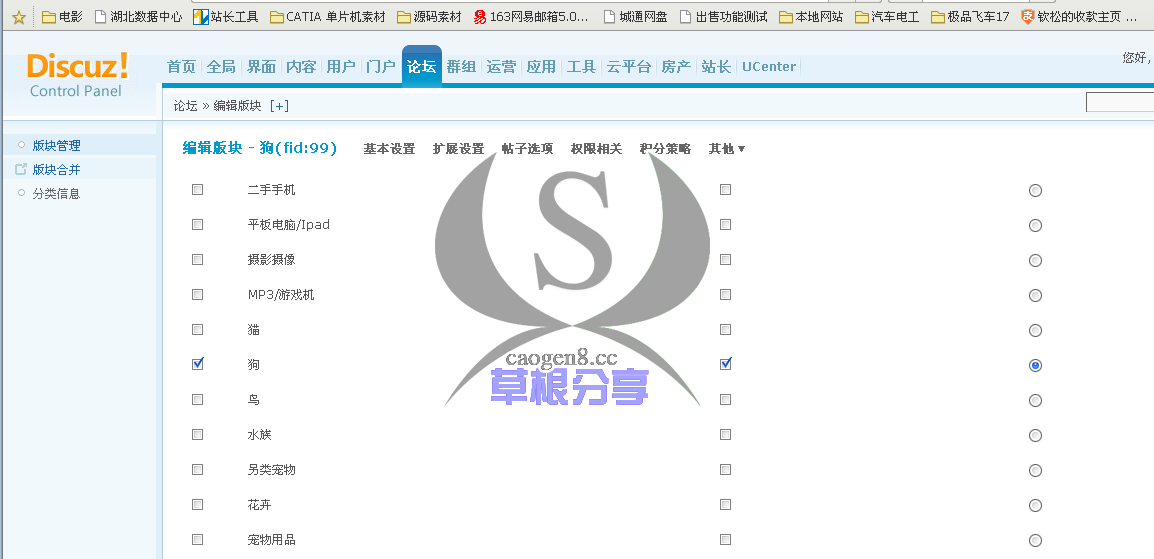Open the 房产 top navigation tab
The width and height of the screenshot is (1154, 559).
click(x=676, y=67)
